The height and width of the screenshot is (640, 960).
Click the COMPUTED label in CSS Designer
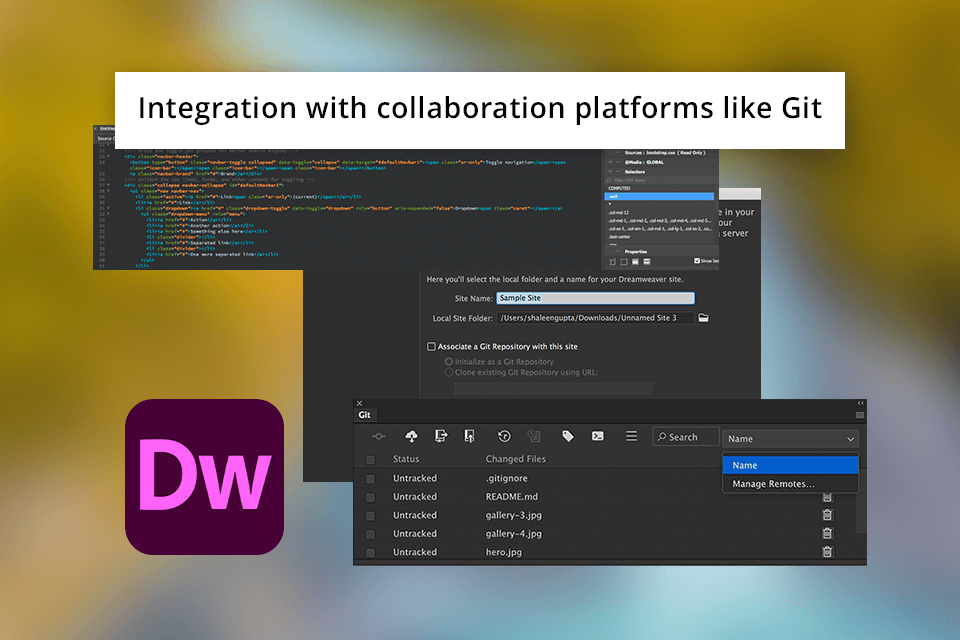[619, 189]
